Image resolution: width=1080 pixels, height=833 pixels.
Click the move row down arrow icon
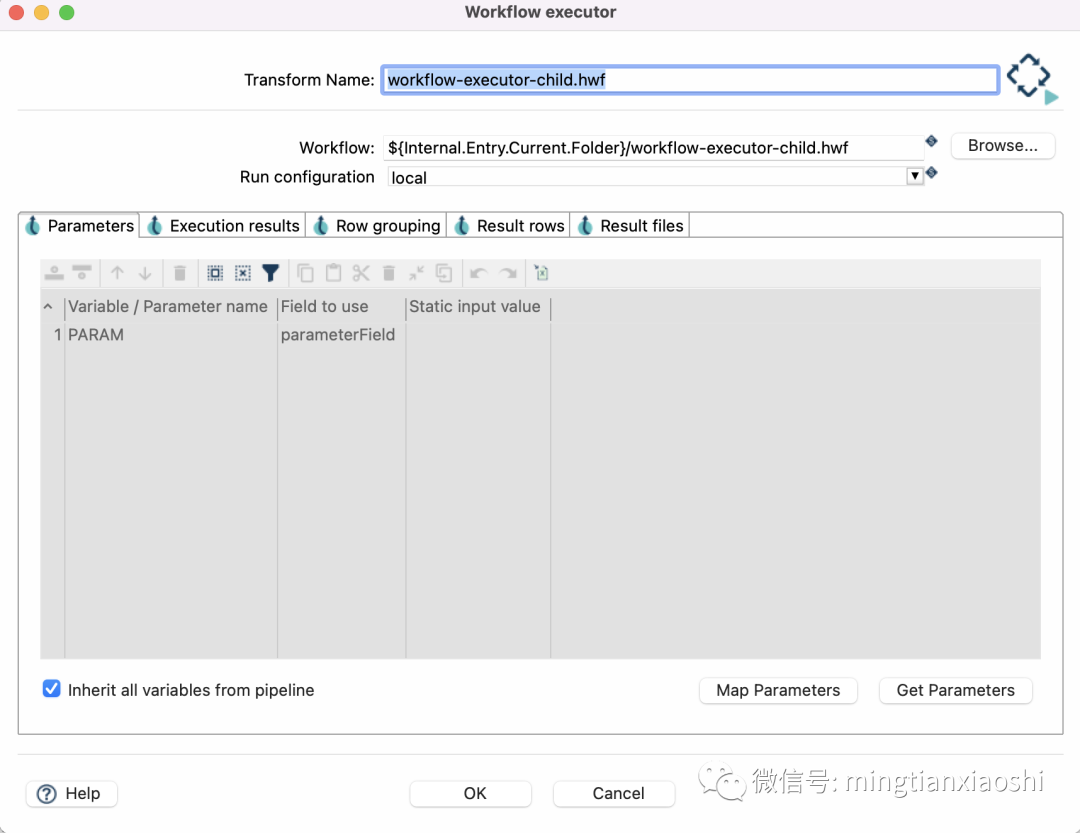pos(143,272)
